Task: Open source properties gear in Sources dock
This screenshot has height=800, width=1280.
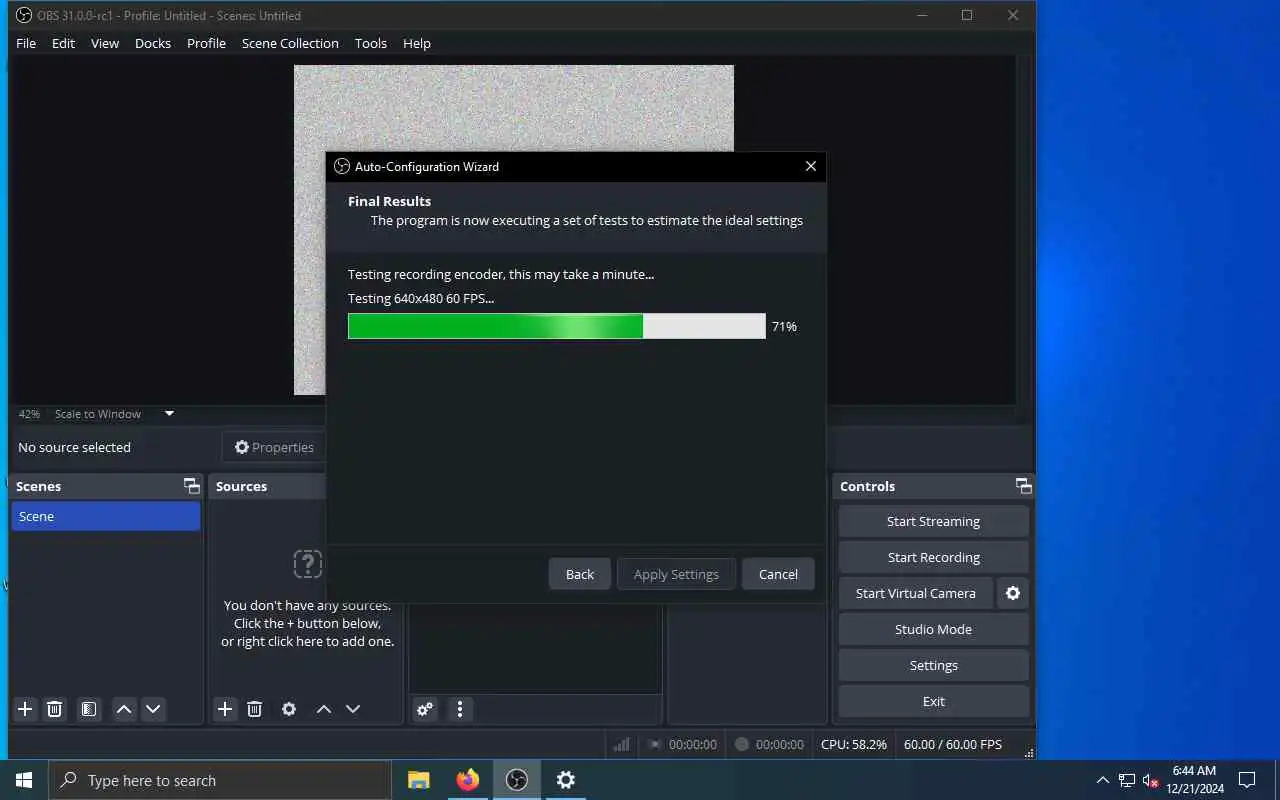Action: click(289, 709)
